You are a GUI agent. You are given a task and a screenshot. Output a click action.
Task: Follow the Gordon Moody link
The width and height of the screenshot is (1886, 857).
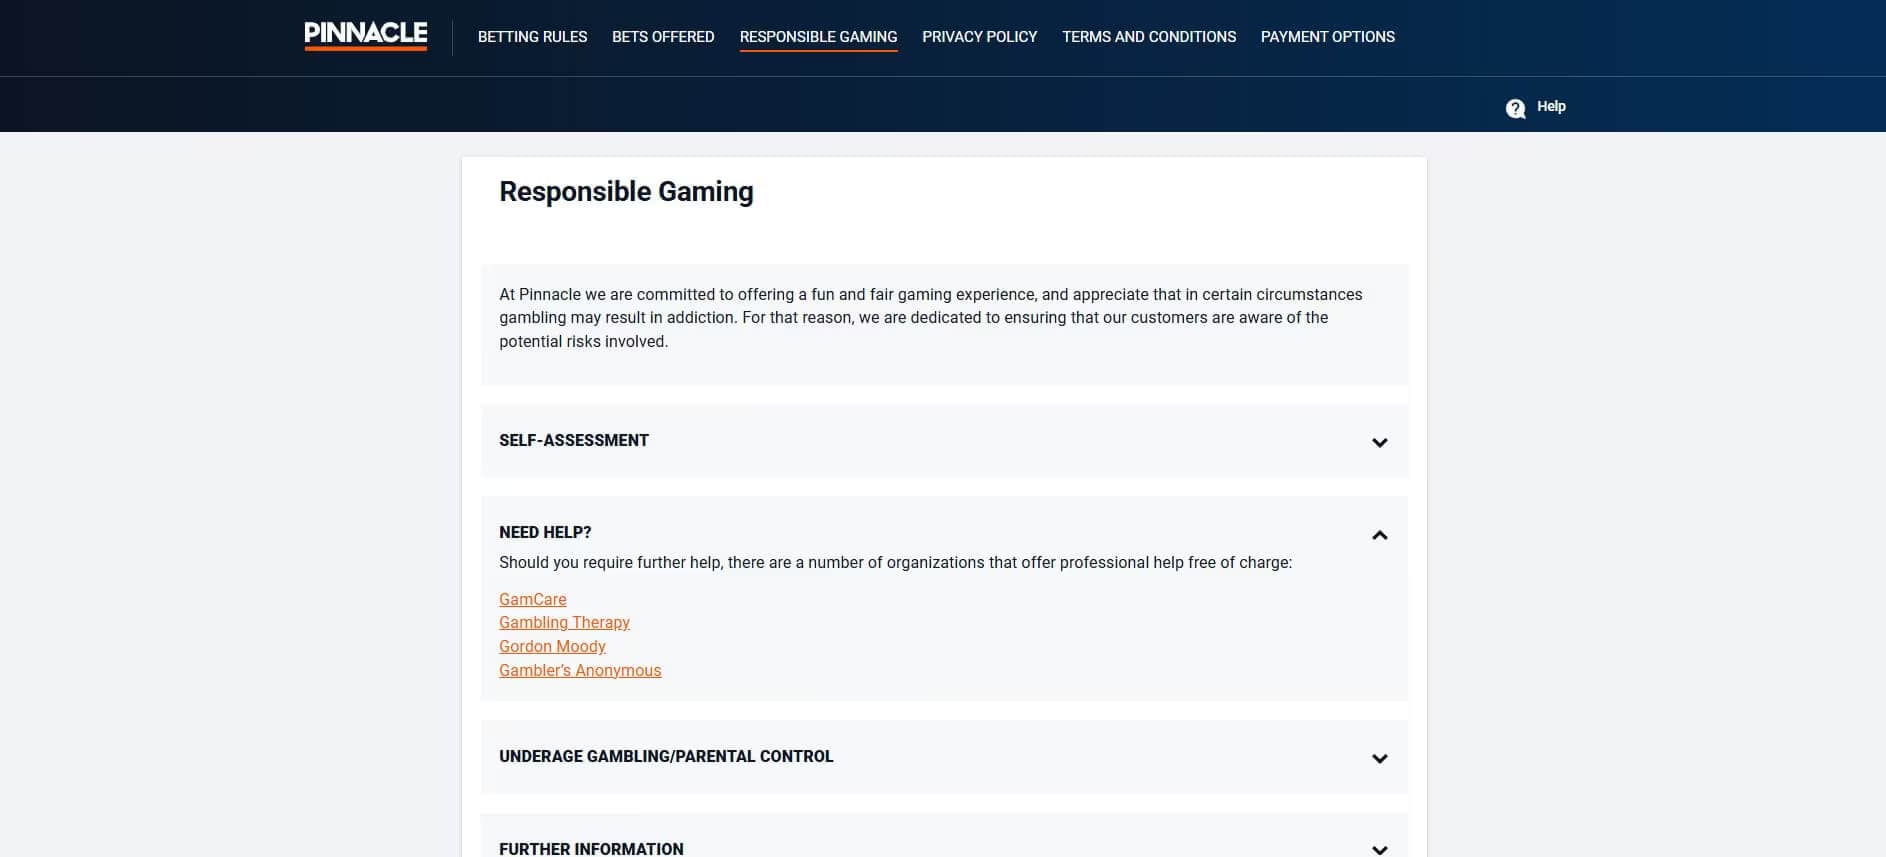[x=552, y=646]
